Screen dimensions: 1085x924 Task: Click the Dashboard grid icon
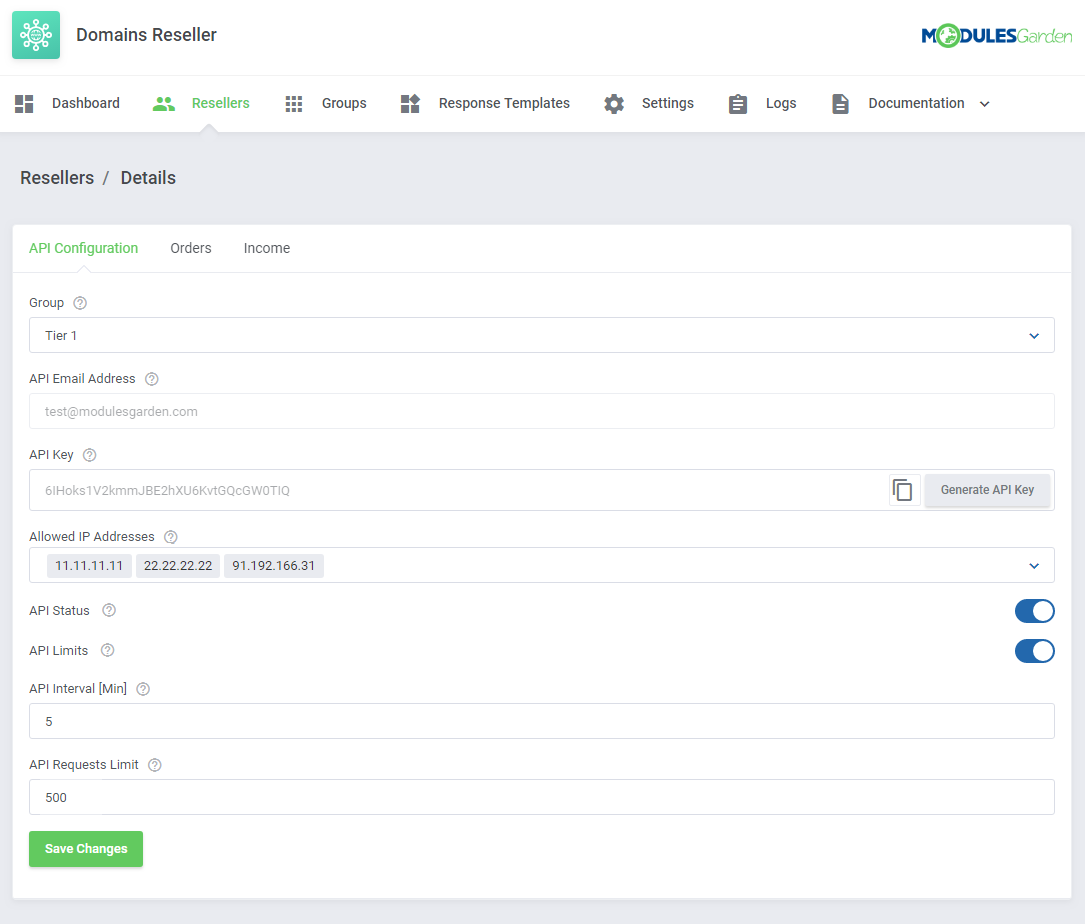[x=24, y=104]
